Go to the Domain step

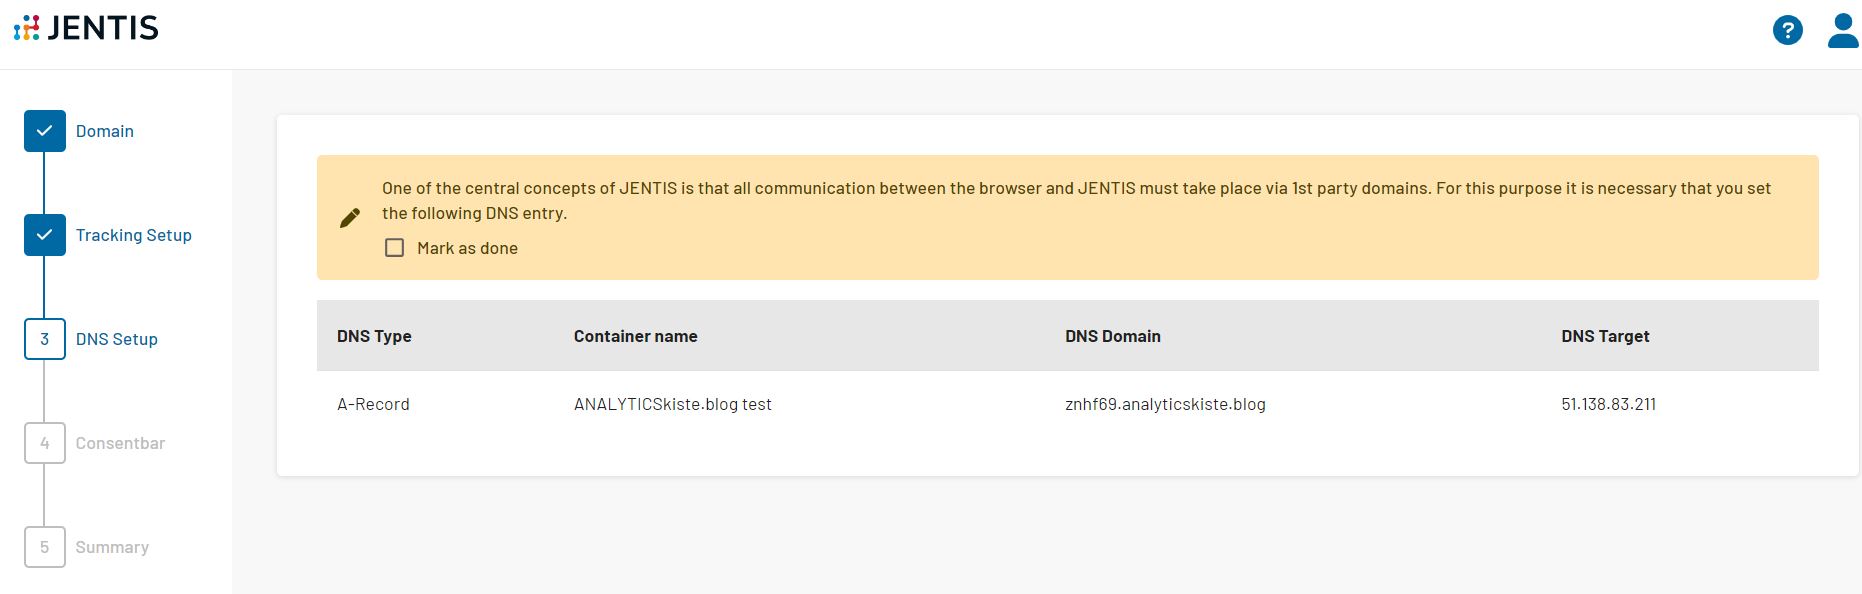(x=105, y=131)
